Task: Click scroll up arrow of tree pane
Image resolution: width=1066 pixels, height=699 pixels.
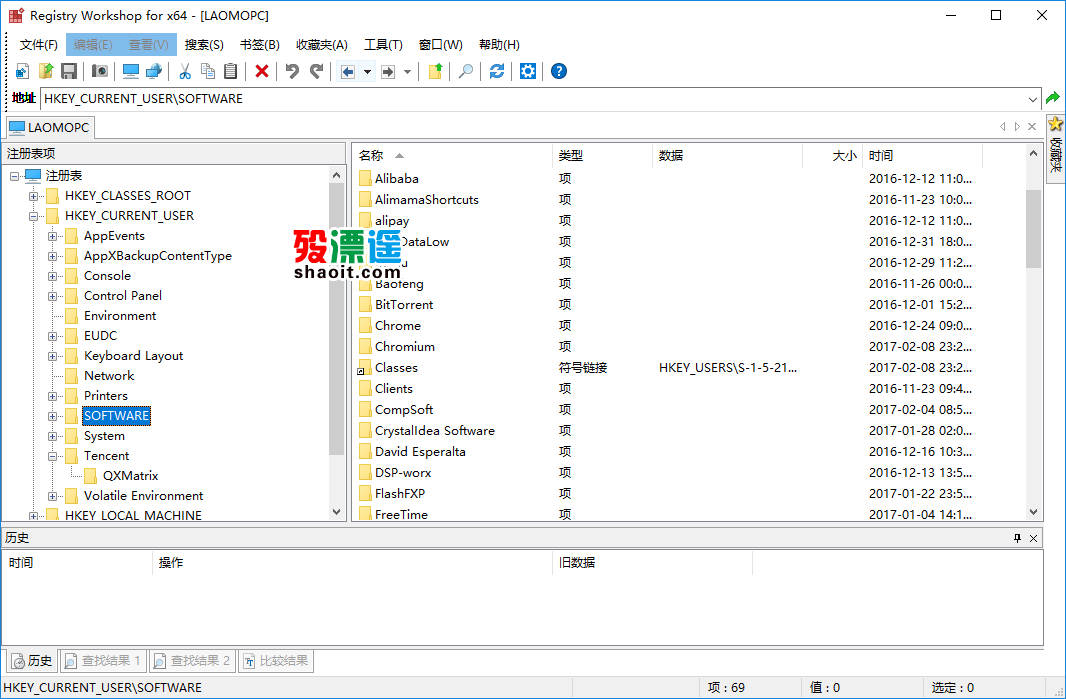Action: pyautogui.click(x=337, y=175)
